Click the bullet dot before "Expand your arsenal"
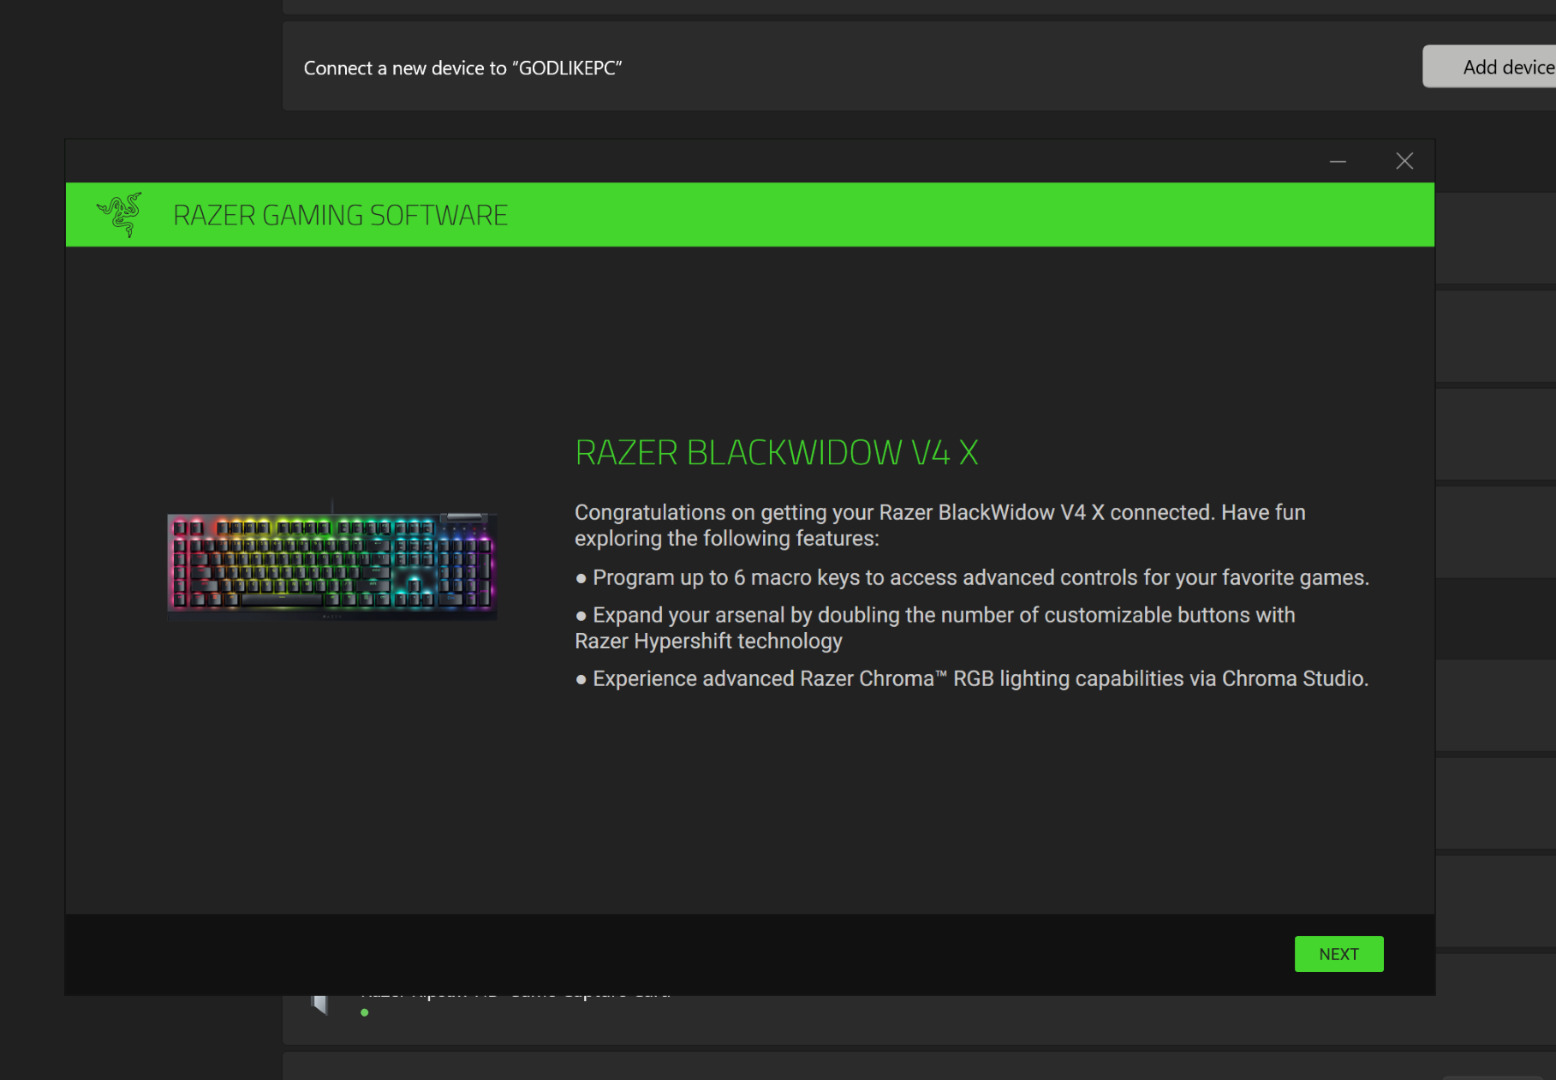This screenshot has width=1556, height=1080. pos(581,616)
